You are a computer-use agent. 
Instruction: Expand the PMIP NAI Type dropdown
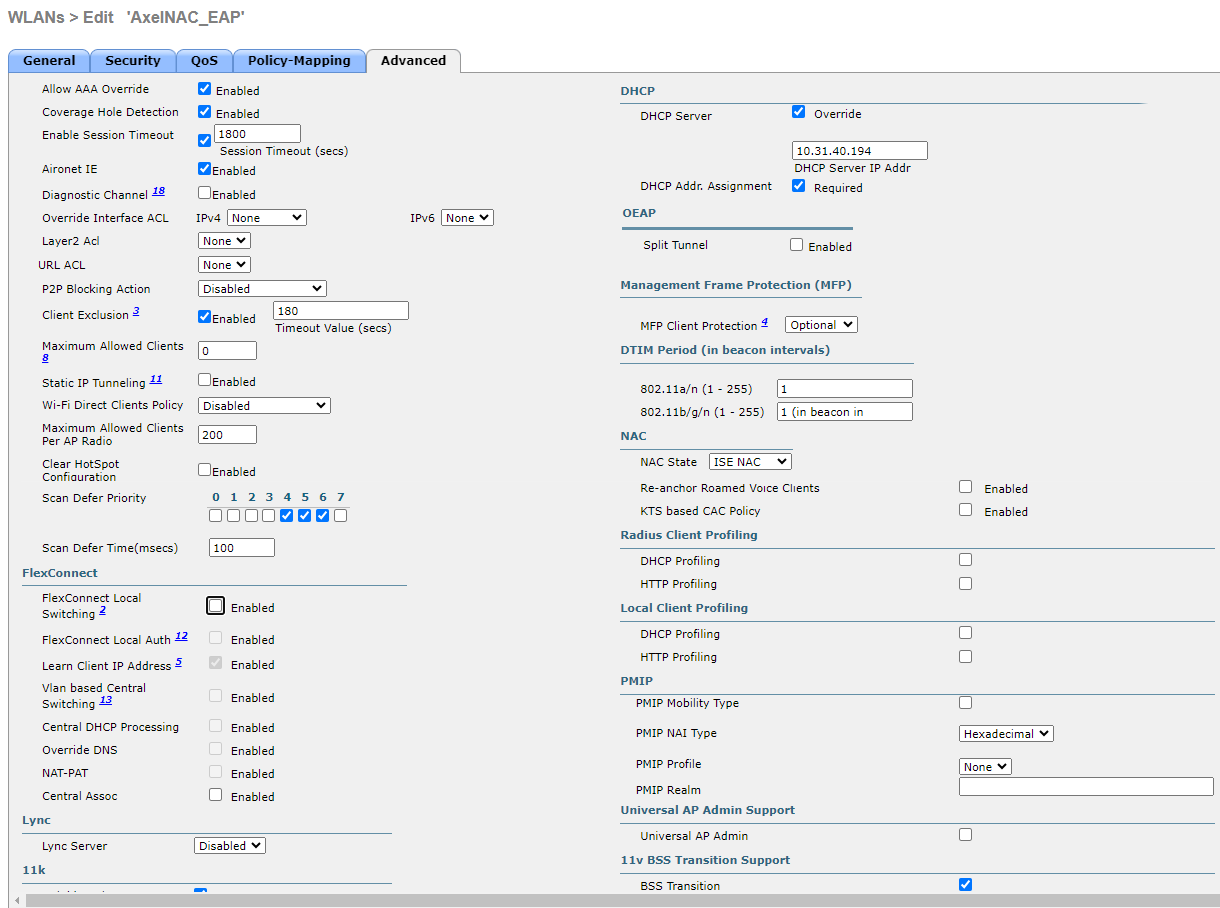[x=1005, y=733]
